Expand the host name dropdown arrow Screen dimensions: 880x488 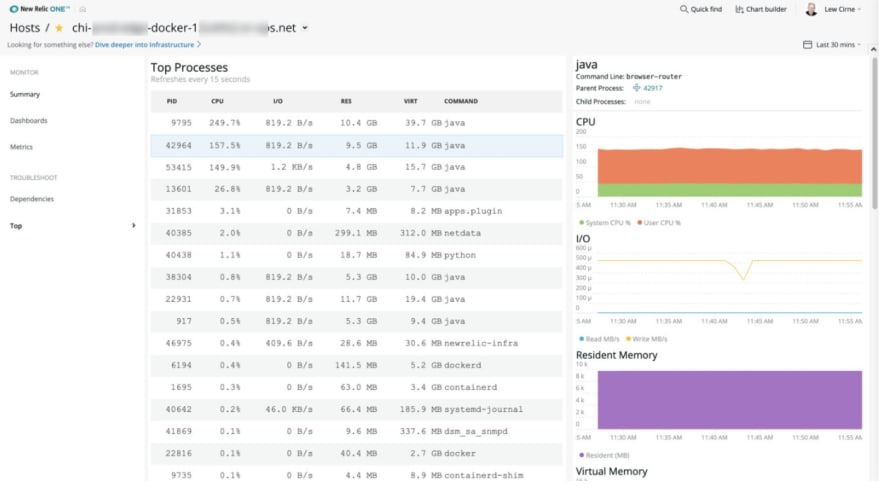point(305,28)
